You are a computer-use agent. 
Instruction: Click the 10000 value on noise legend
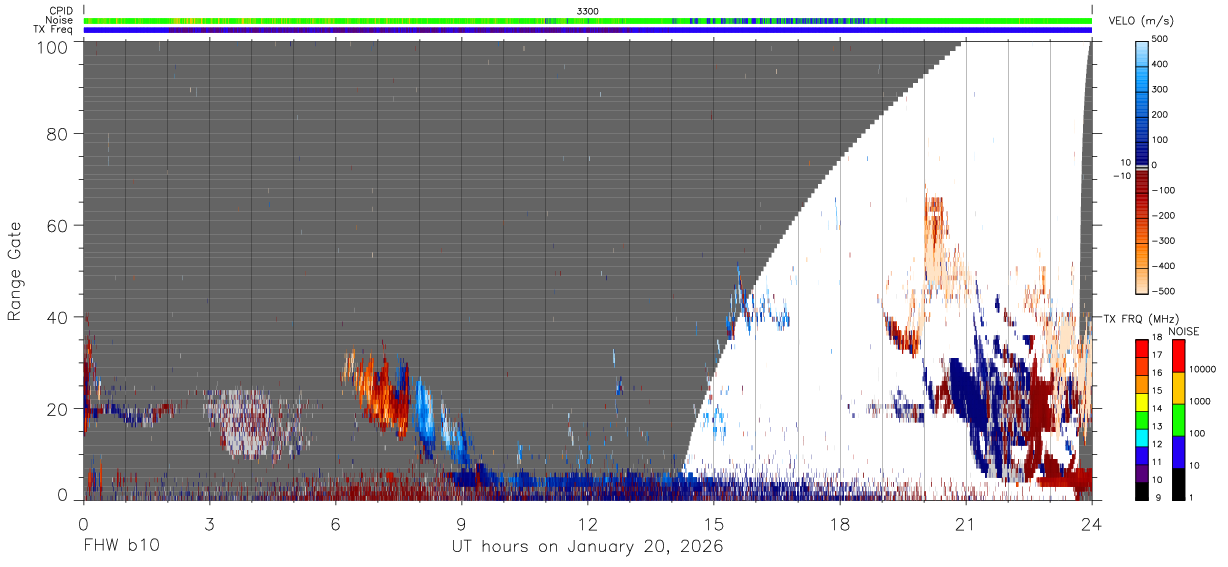pos(1203,370)
